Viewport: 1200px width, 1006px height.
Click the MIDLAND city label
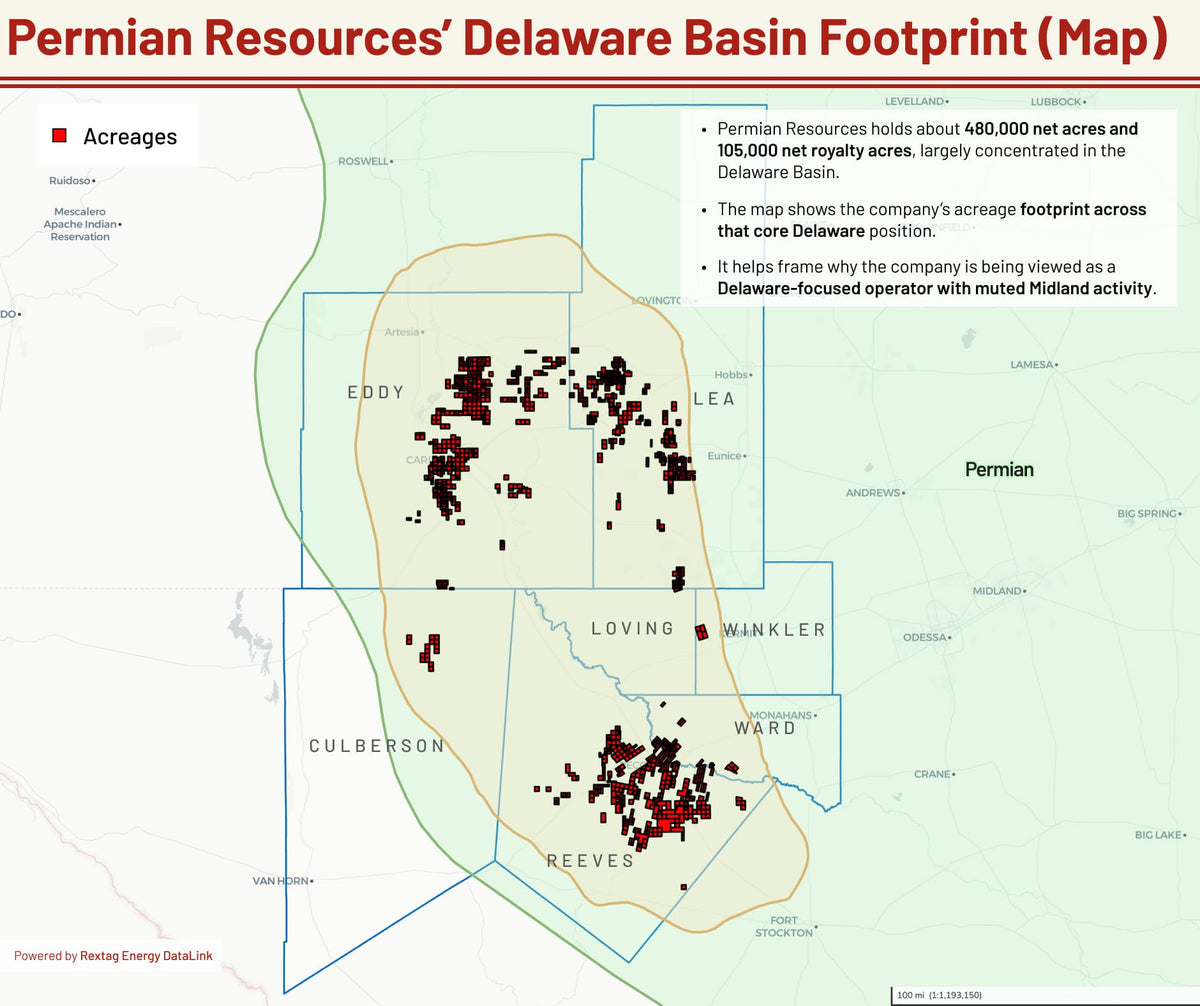997,591
